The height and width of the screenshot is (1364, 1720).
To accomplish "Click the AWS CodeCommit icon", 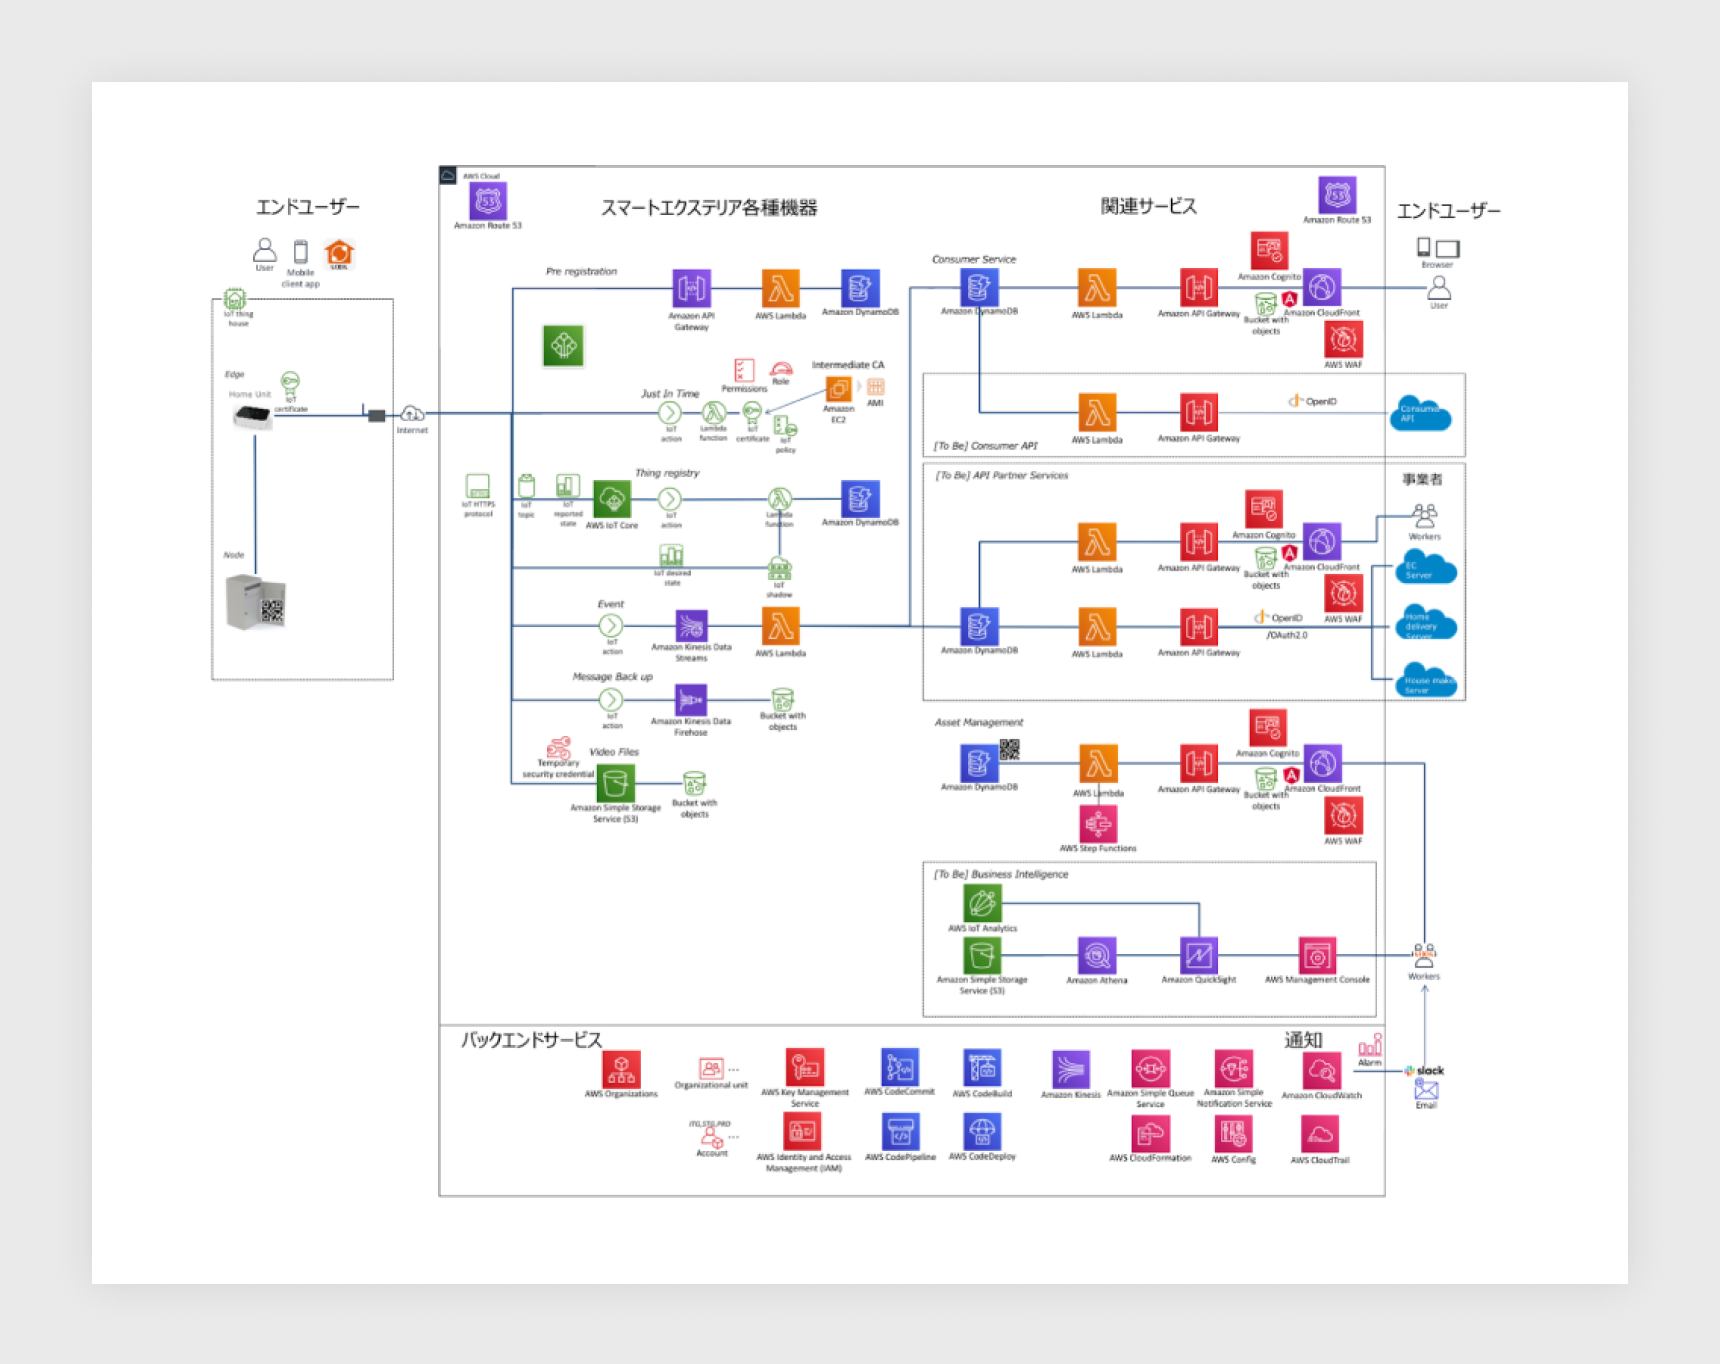I will coord(900,1067).
